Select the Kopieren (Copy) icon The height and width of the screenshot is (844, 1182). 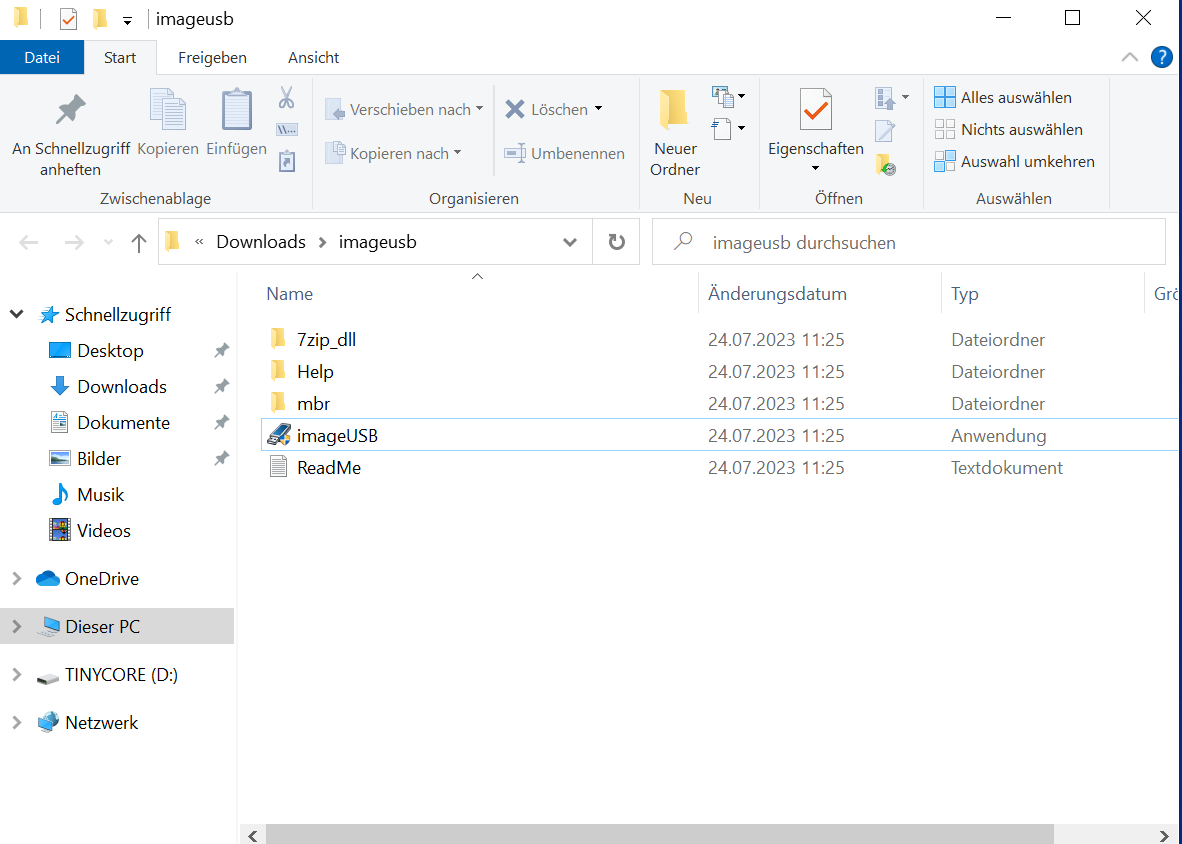(167, 110)
